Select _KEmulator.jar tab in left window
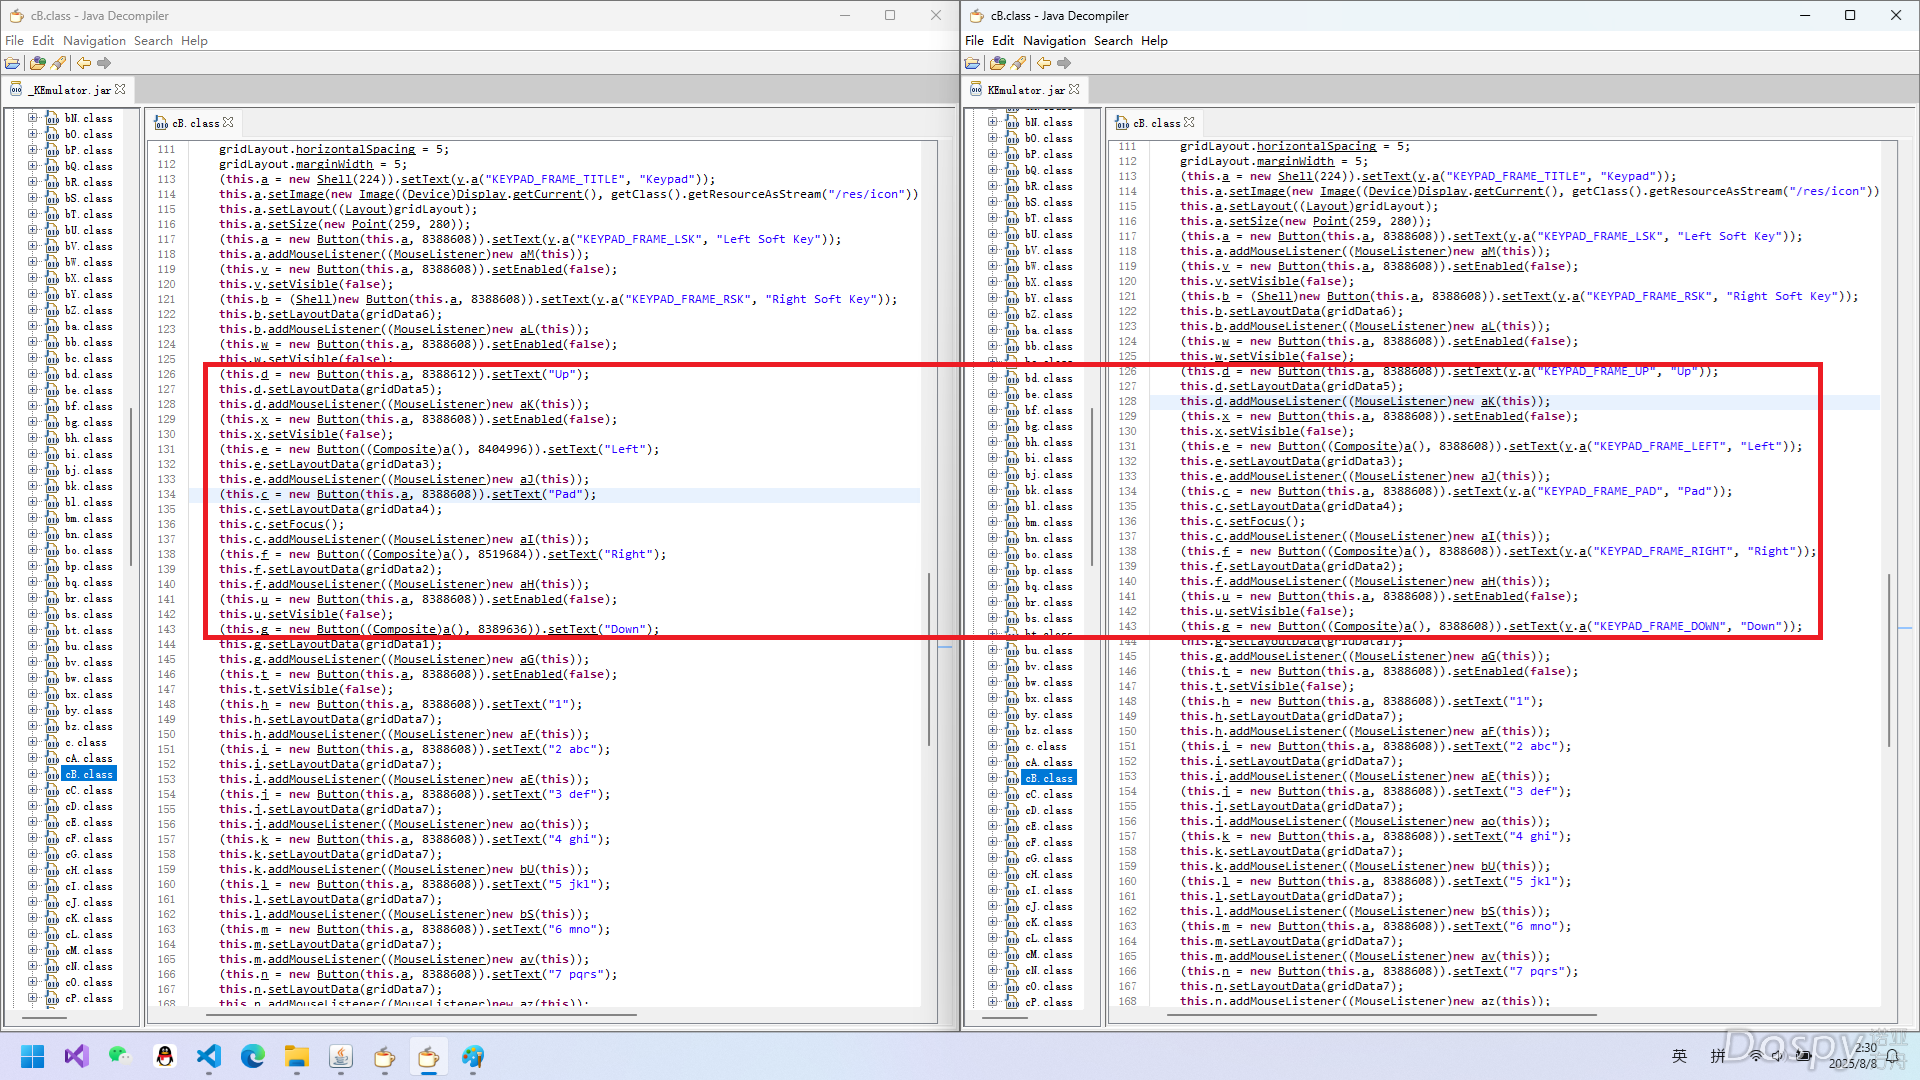The width and height of the screenshot is (1920, 1080). tap(67, 89)
